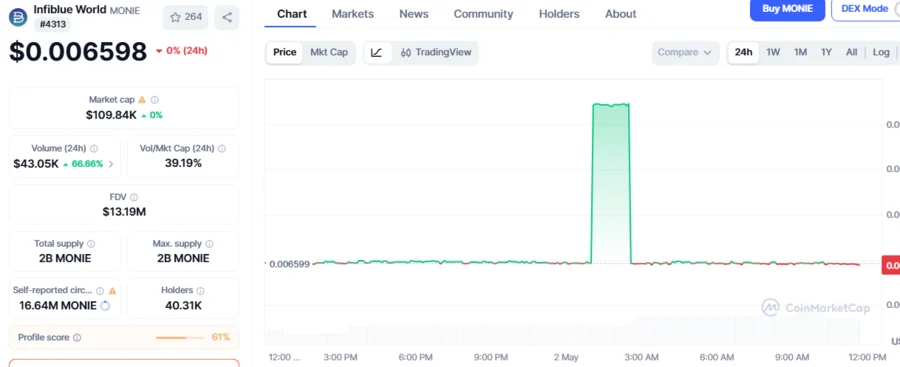This screenshot has height=367, width=900.
Task: Click the 40.31K holders value
Action: (183, 306)
